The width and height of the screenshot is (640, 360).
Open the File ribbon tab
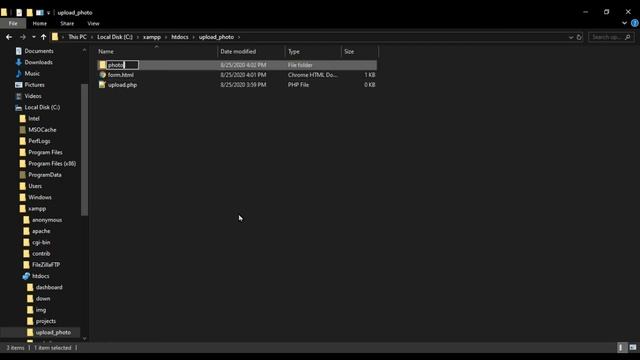tap(13, 24)
